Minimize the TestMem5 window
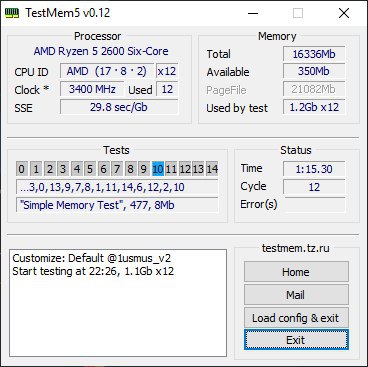 click(x=253, y=13)
